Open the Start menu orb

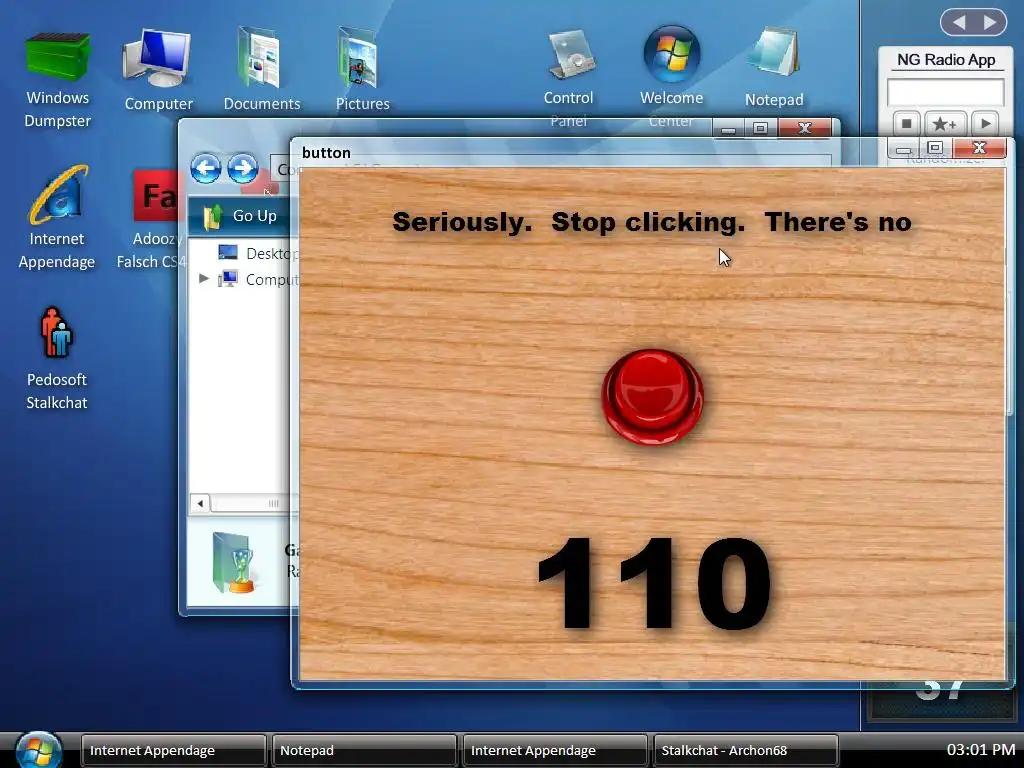click(38, 750)
